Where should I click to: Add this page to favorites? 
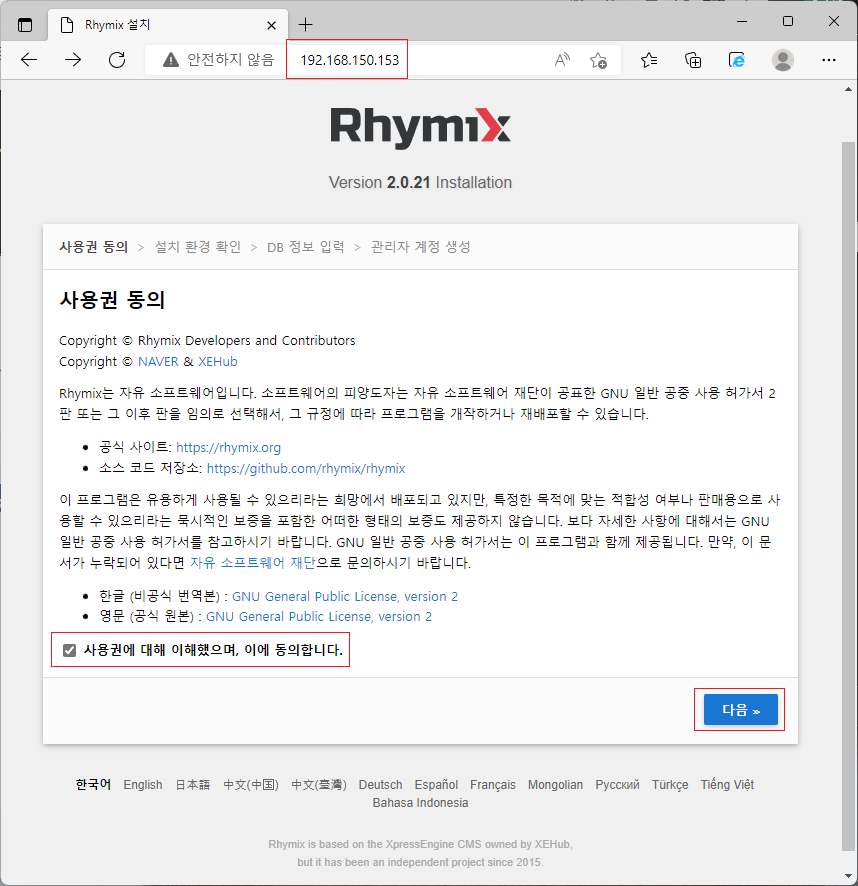pos(598,60)
